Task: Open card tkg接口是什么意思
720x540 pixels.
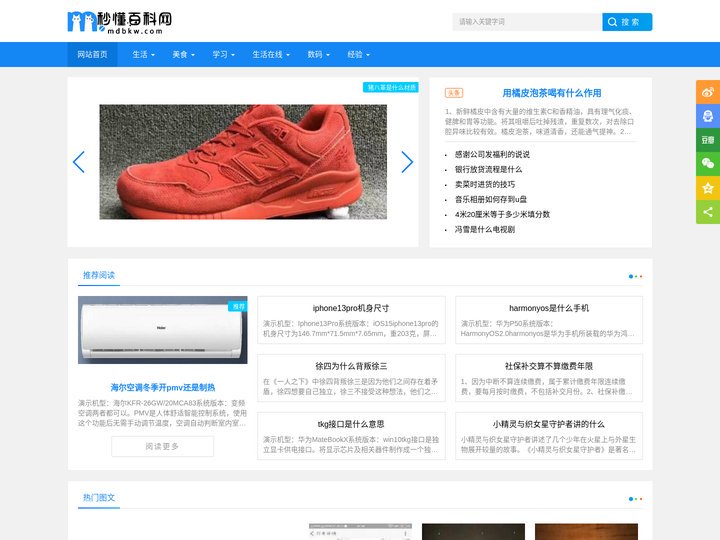Action: coord(351,436)
